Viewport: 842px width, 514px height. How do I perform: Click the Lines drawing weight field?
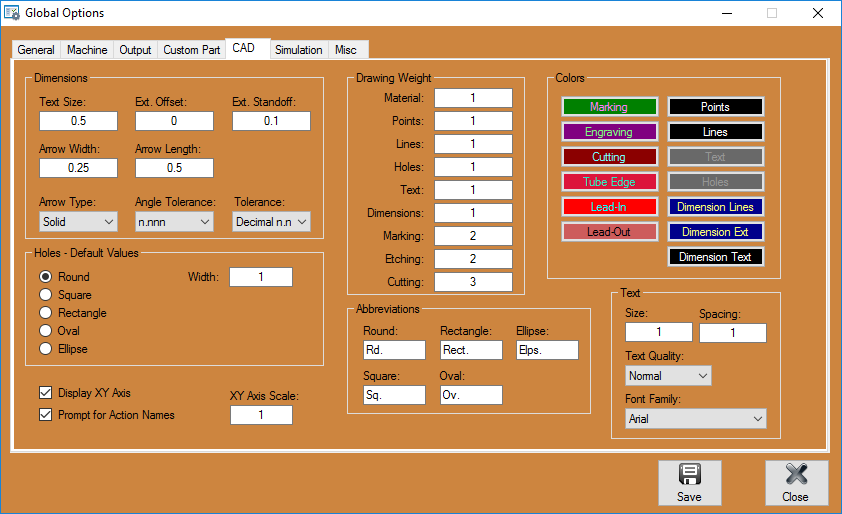(473, 144)
